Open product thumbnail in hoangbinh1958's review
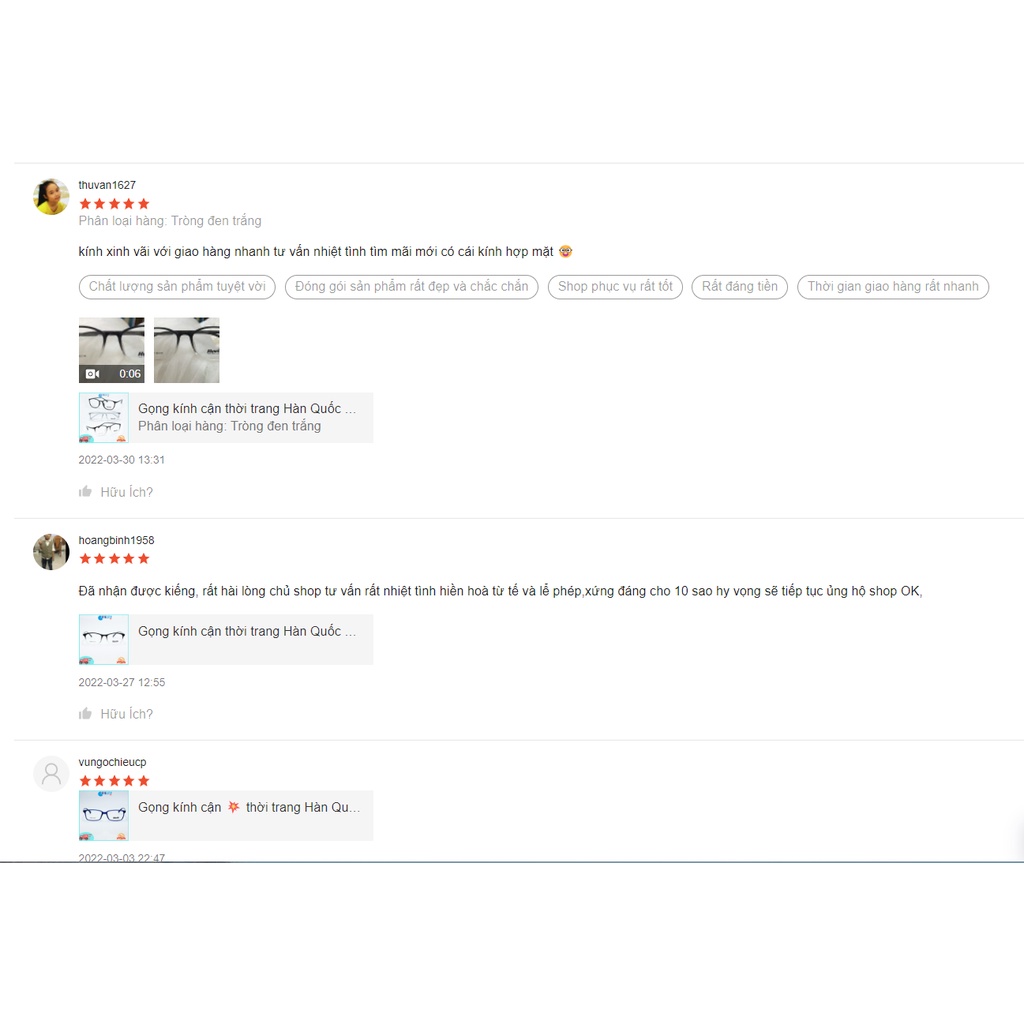 tap(104, 639)
